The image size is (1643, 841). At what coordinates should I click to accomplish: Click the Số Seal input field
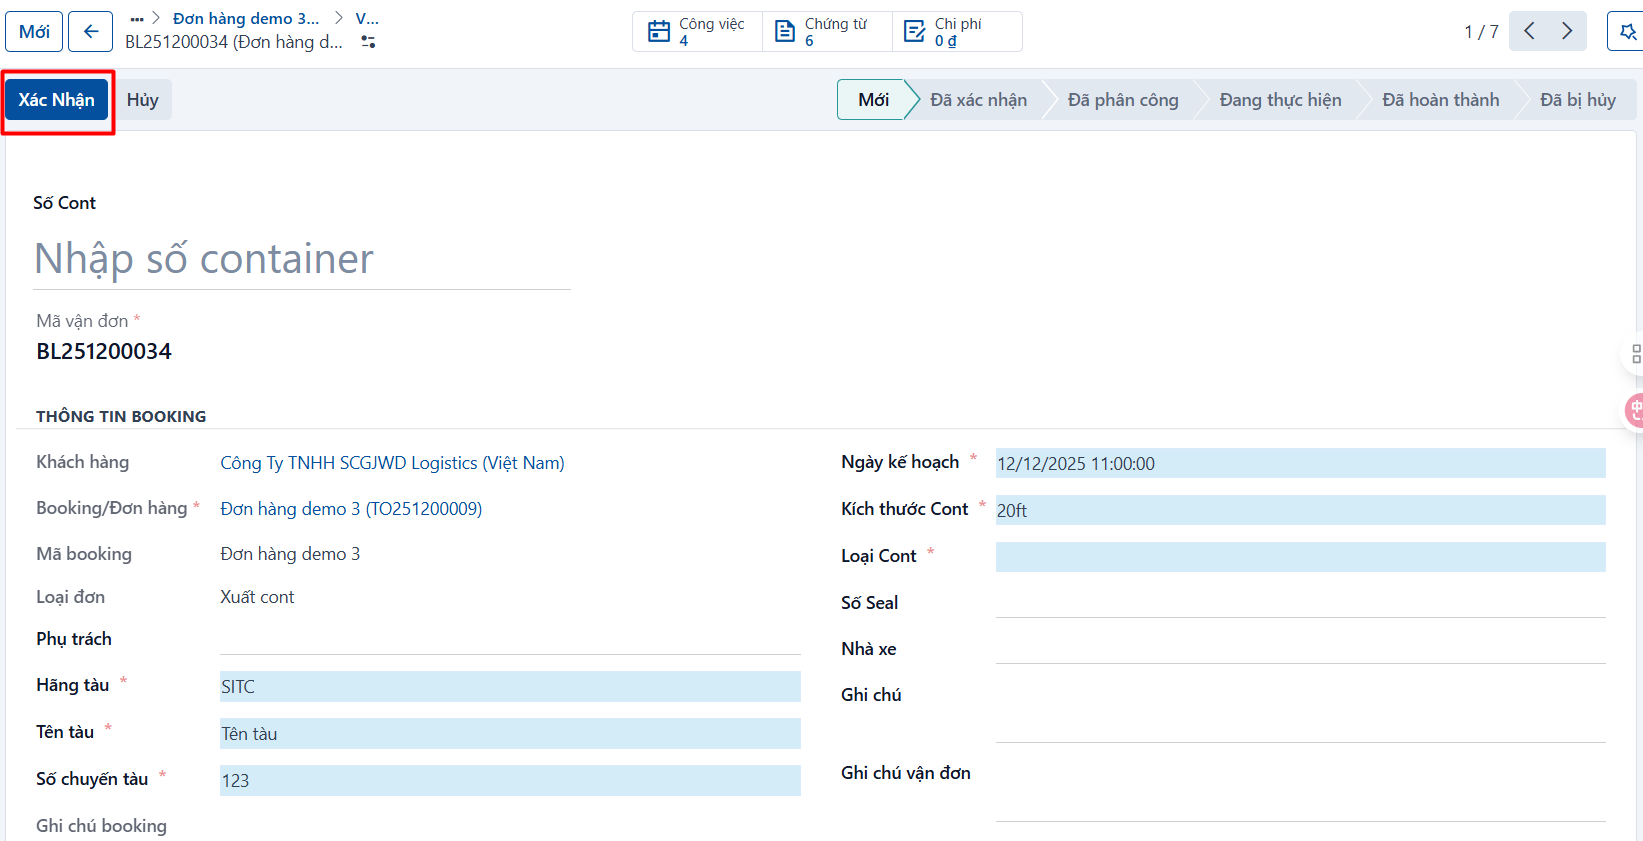point(1300,603)
